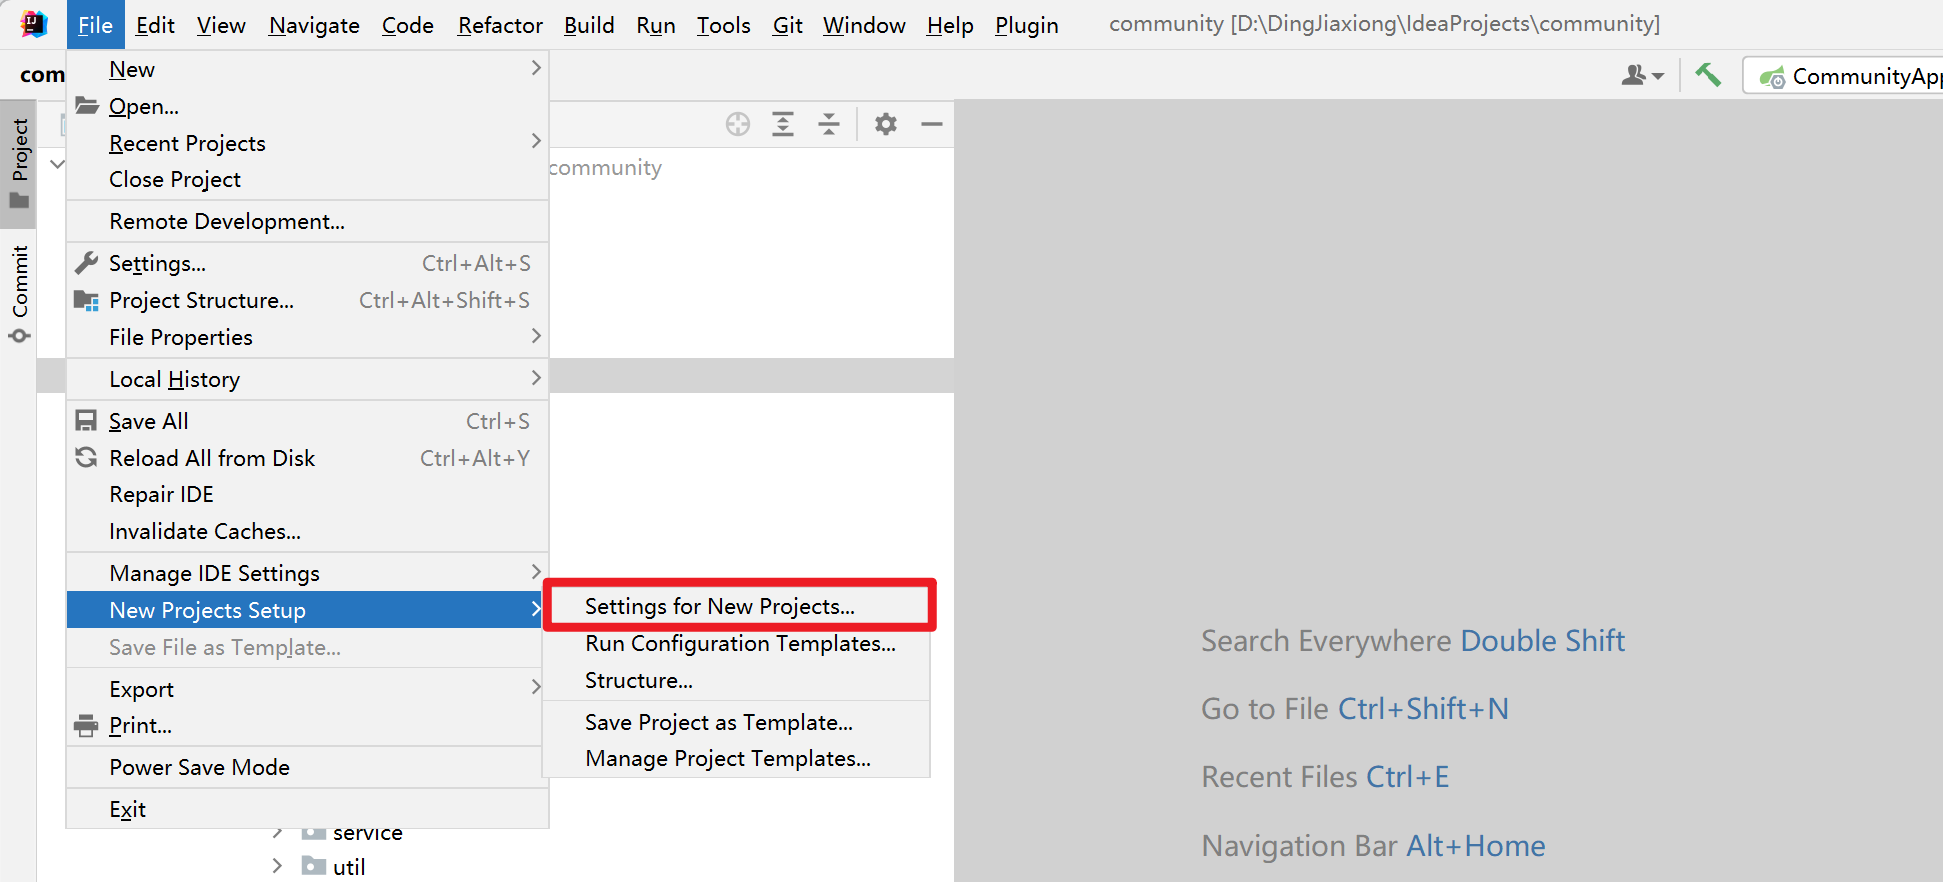1943x882 pixels.
Task: Select Print... menu entry
Action: click(x=307, y=725)
